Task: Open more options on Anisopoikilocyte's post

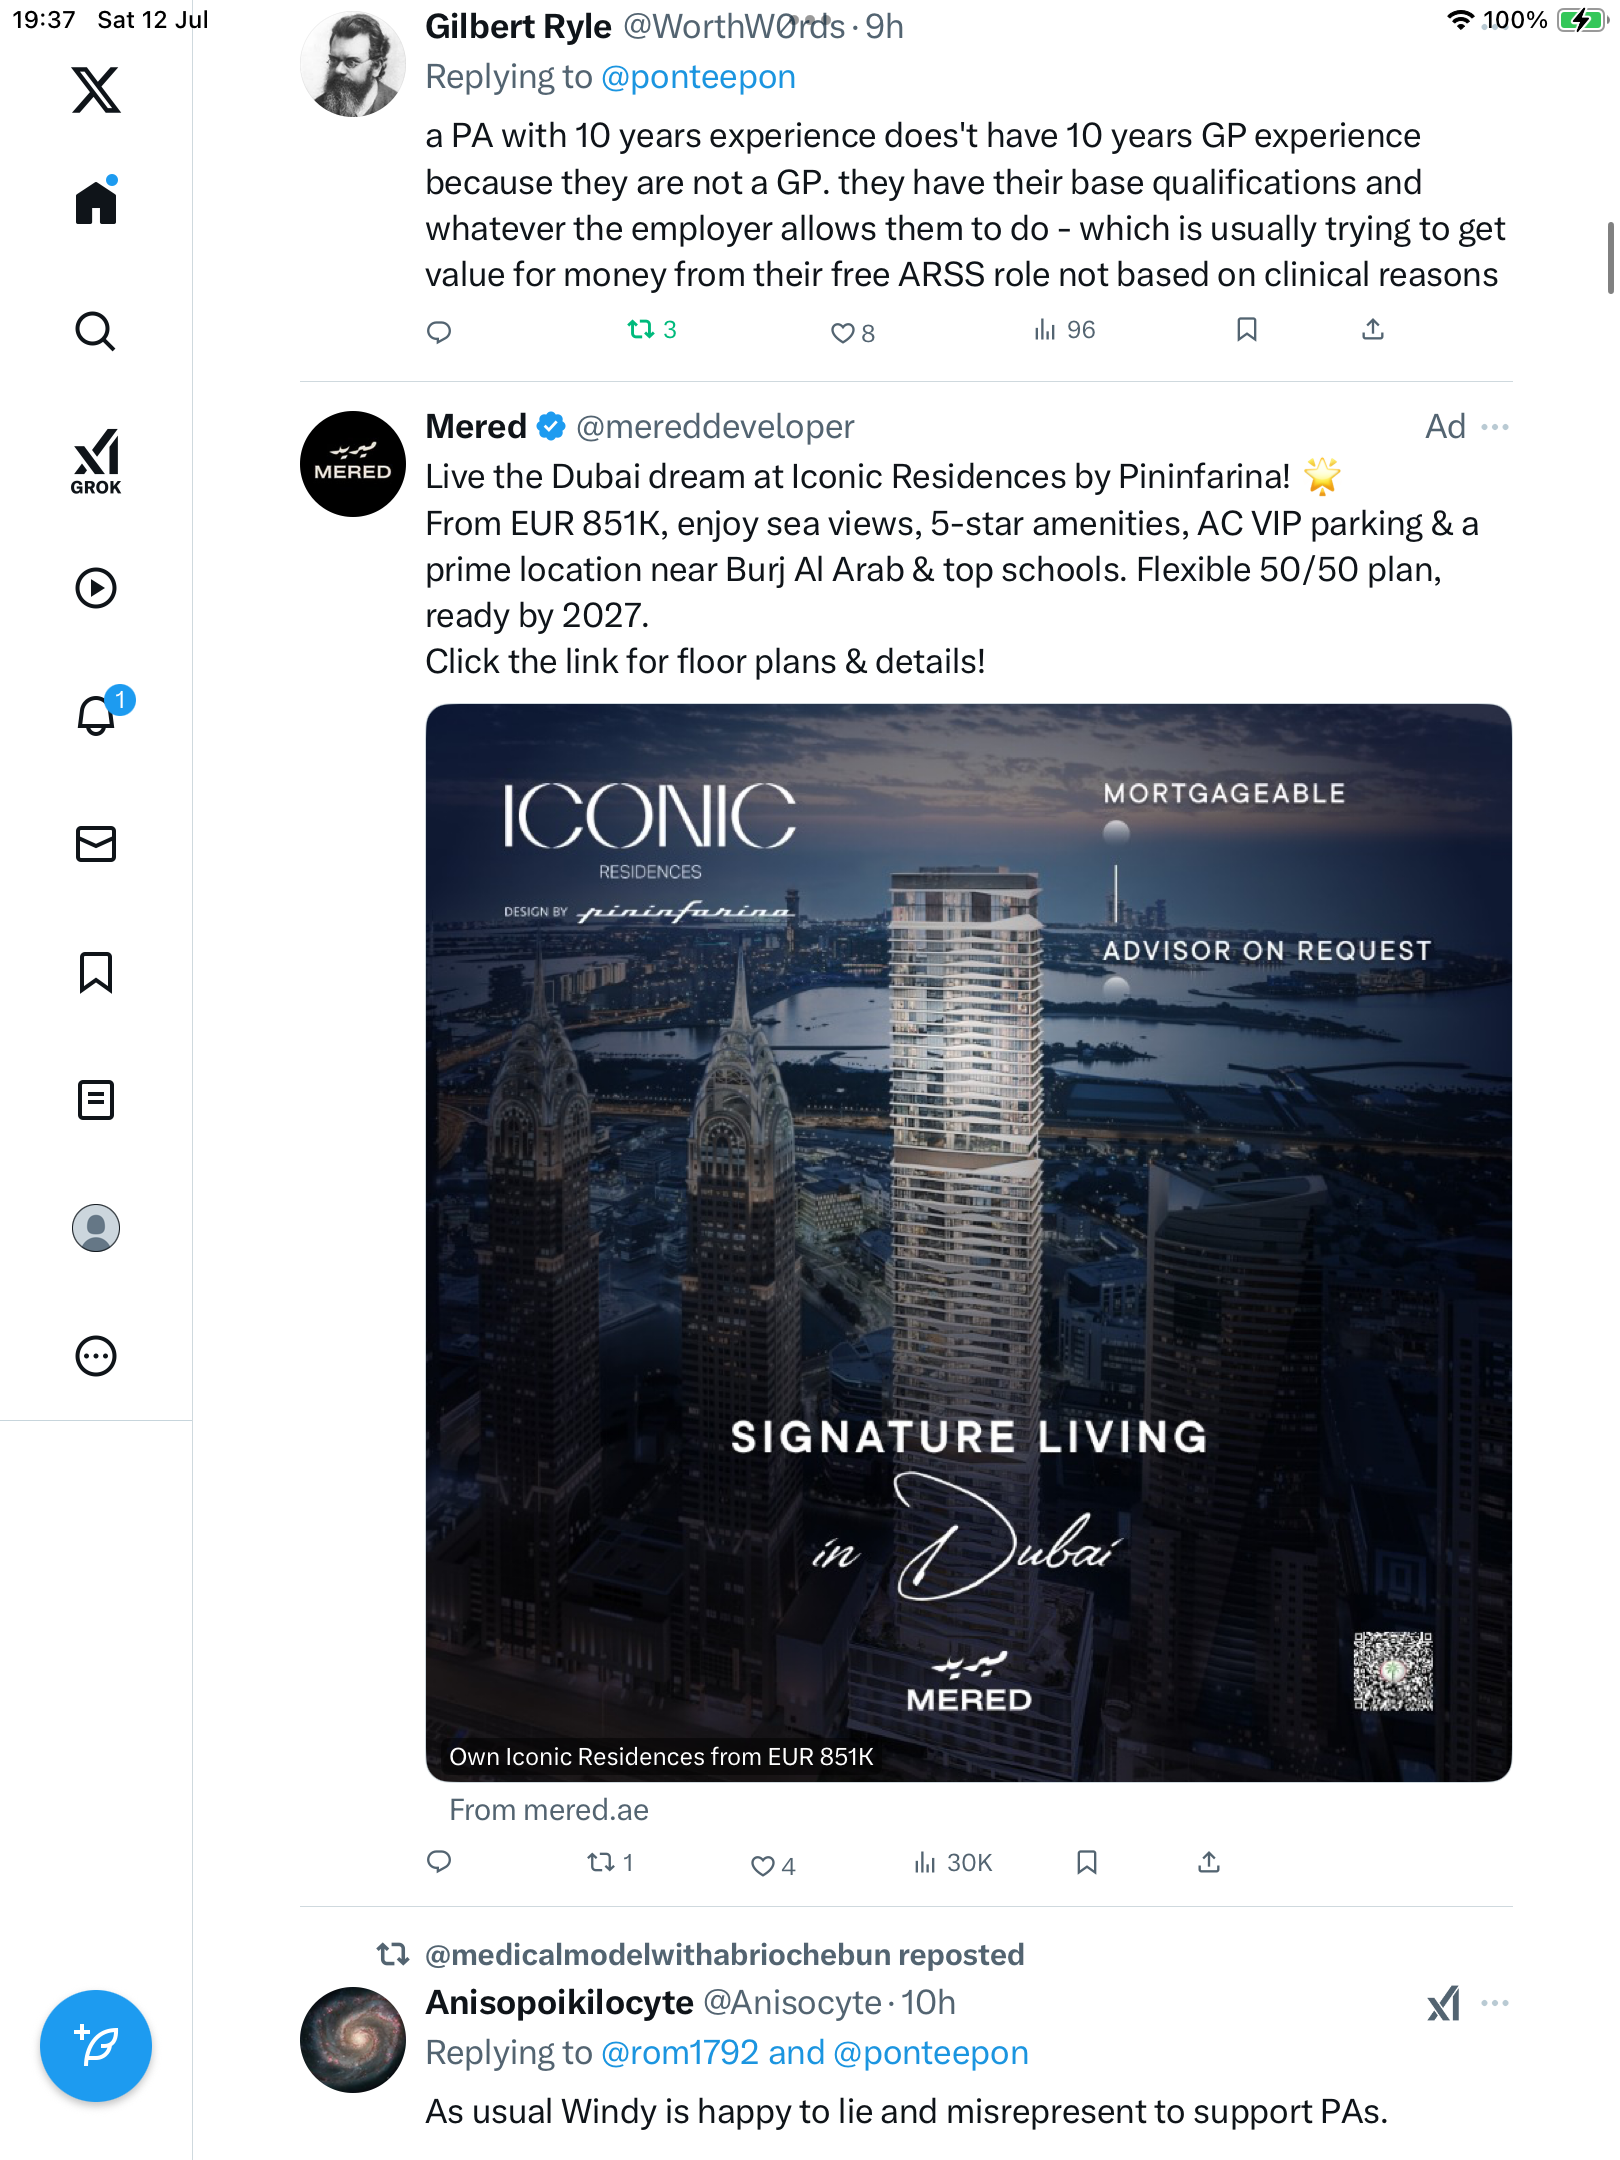Action: pyautogui.click(x=1495, y=2003)
